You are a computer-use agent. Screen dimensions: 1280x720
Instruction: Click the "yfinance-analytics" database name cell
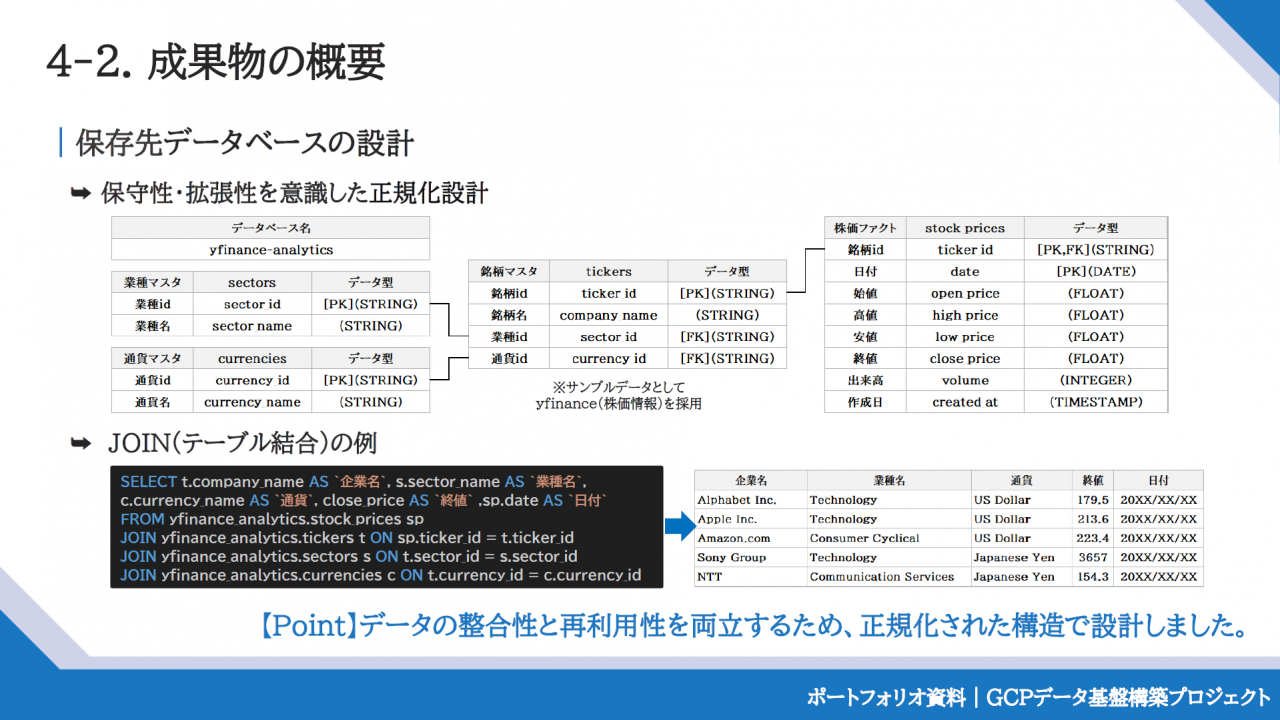pos(271,250)
